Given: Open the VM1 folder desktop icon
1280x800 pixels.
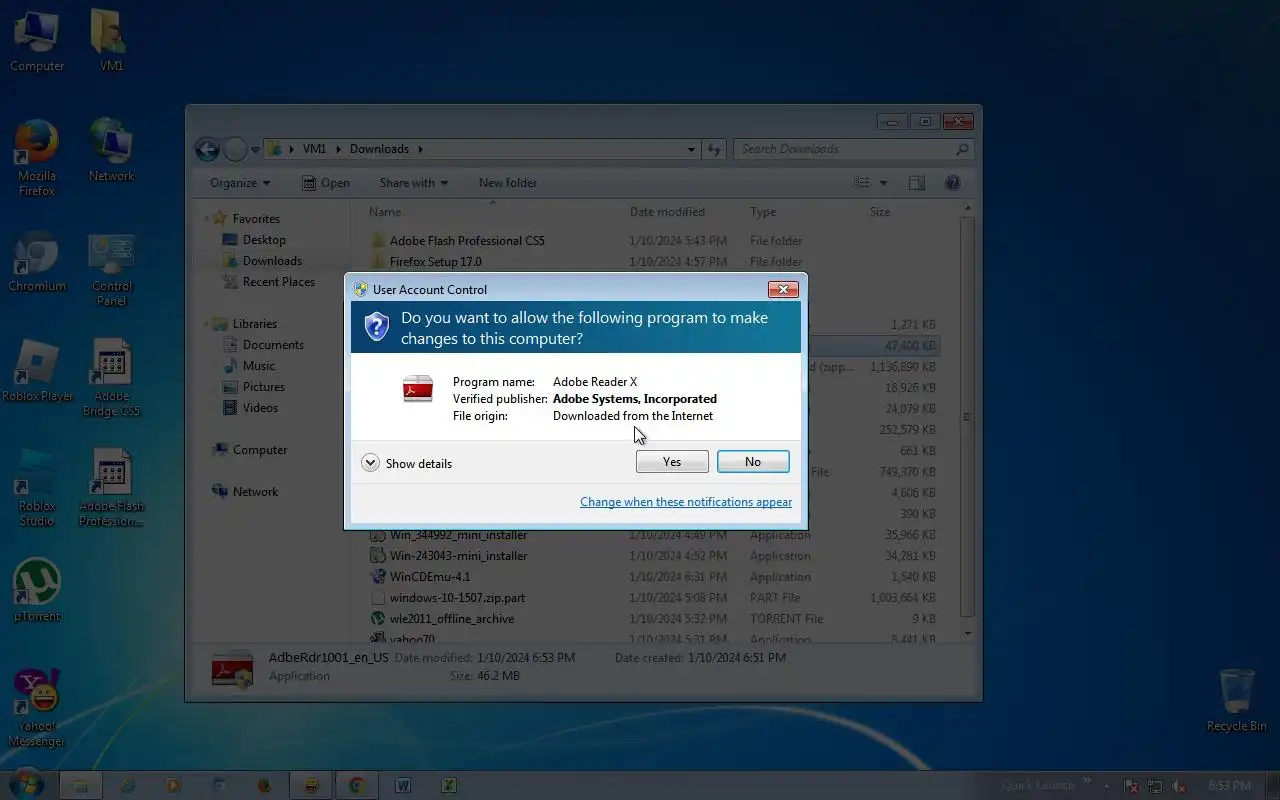Looking at the screenshot, I should tap(111, 42).
